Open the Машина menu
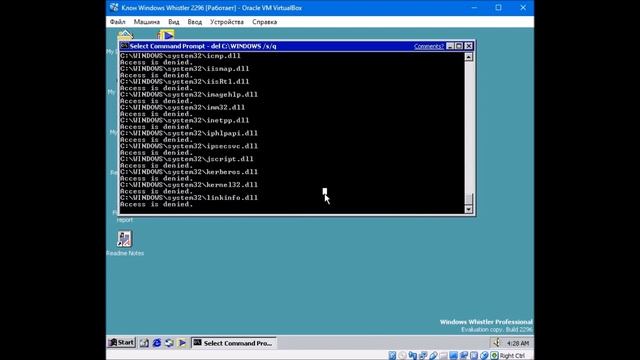The width and height of the screenshot is (640, 360). coord(147,22)
